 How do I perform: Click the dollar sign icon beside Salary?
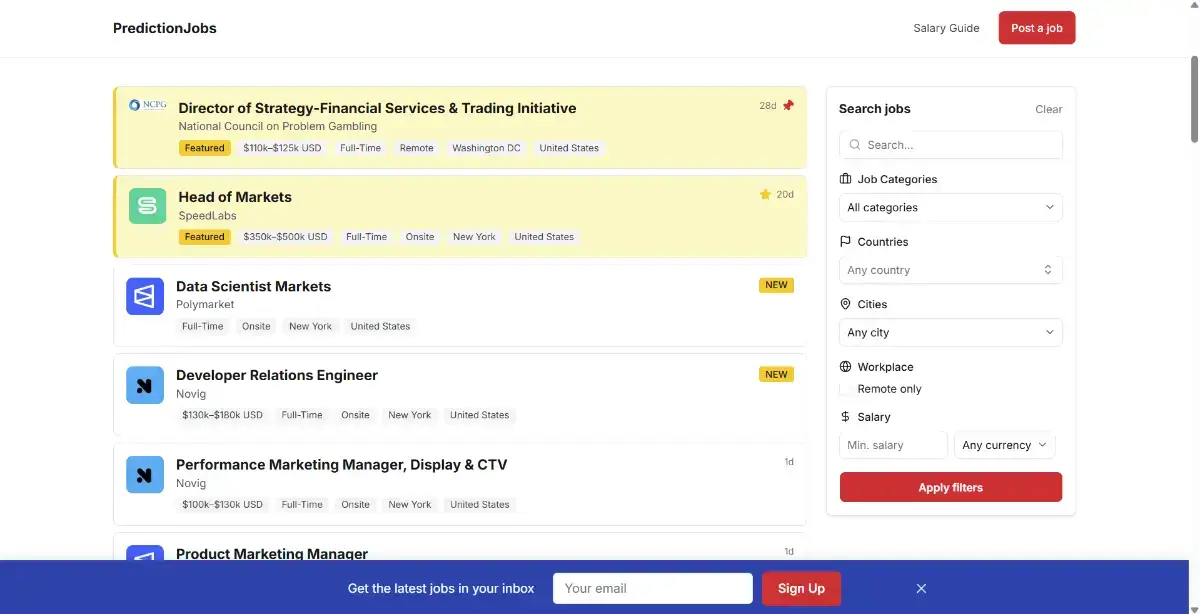coord(846,417)
